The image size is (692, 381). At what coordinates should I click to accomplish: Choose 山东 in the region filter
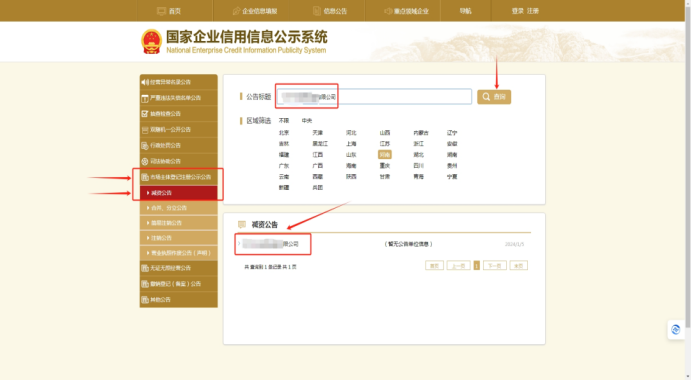coord(351,155)
